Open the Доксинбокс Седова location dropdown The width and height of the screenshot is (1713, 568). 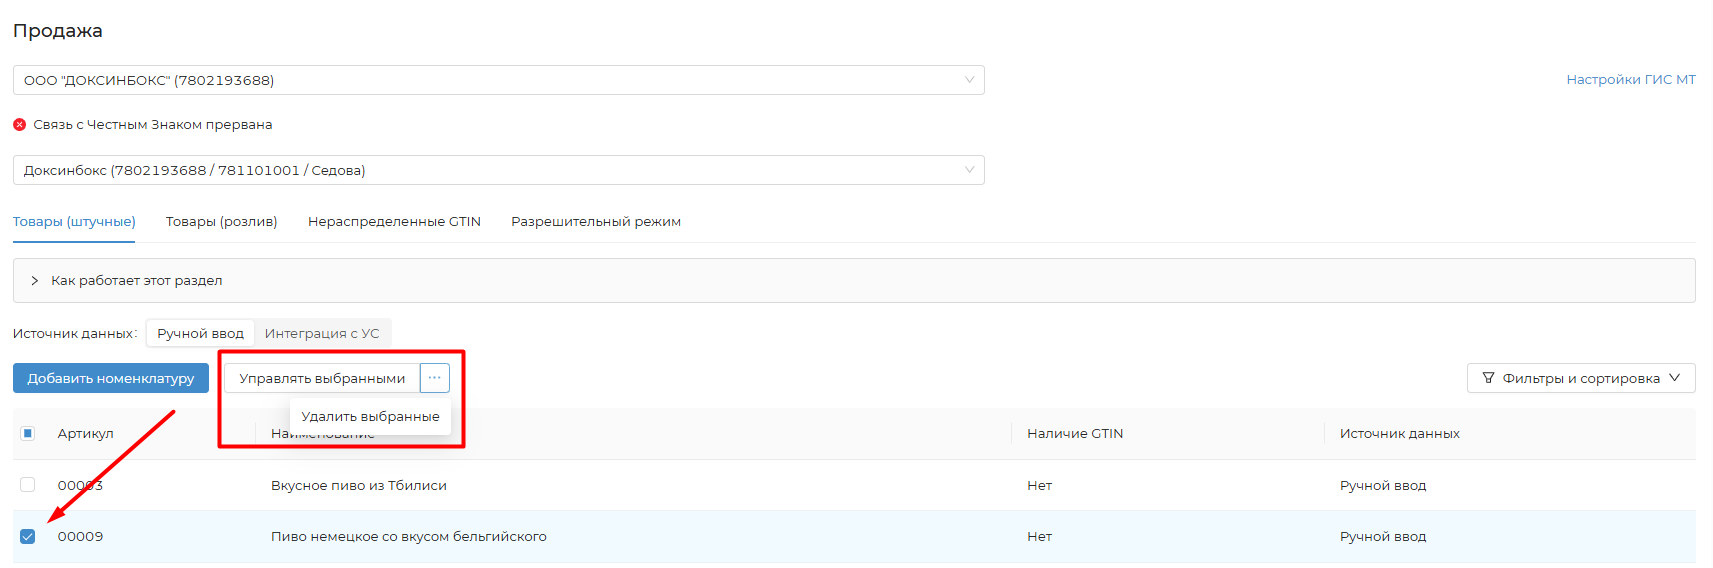pyautogui.click(x=498, y=170)
